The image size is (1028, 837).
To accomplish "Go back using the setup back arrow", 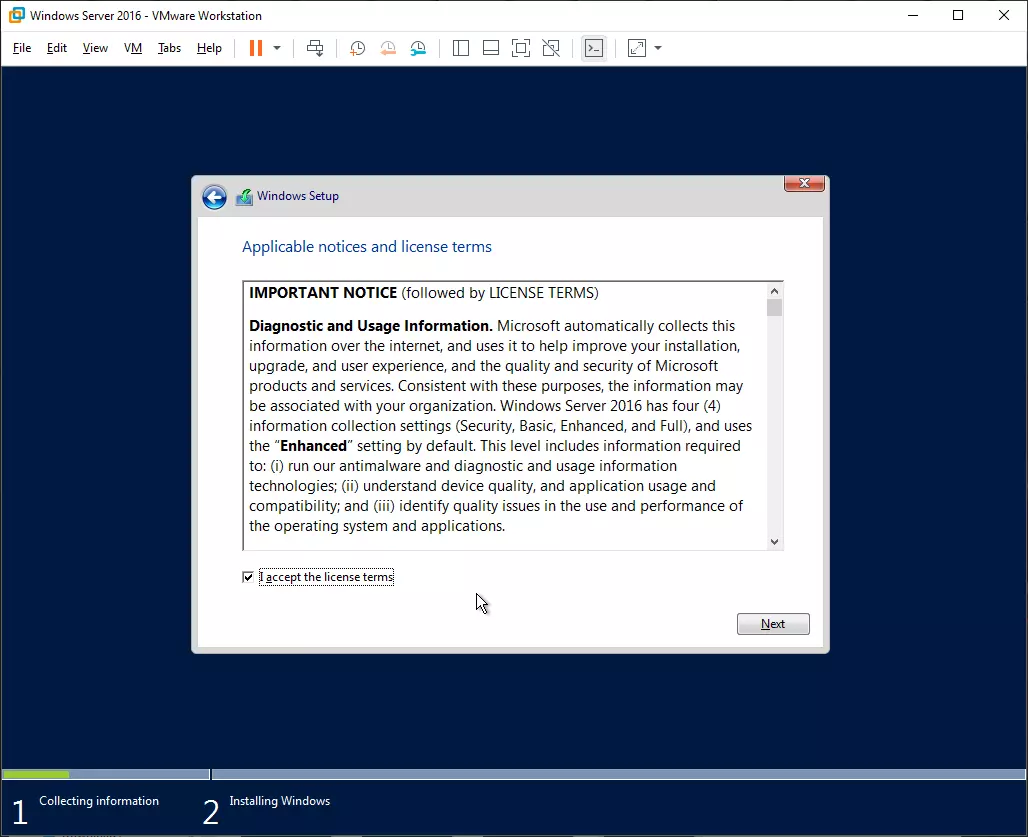I will pyautogui.click(x=214, y=197).
